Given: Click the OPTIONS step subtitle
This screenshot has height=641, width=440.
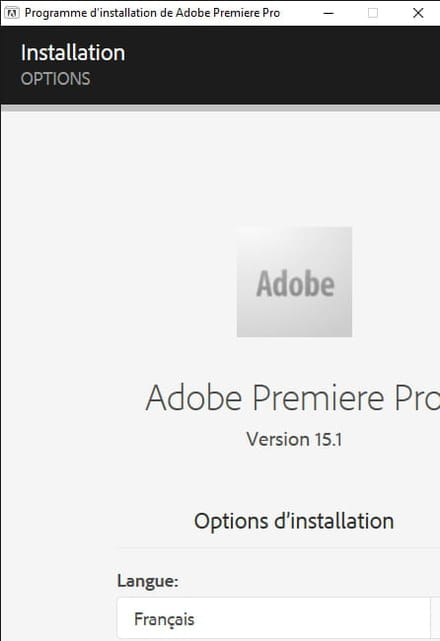Looking at the screenshot, I should tap(55, 79).
